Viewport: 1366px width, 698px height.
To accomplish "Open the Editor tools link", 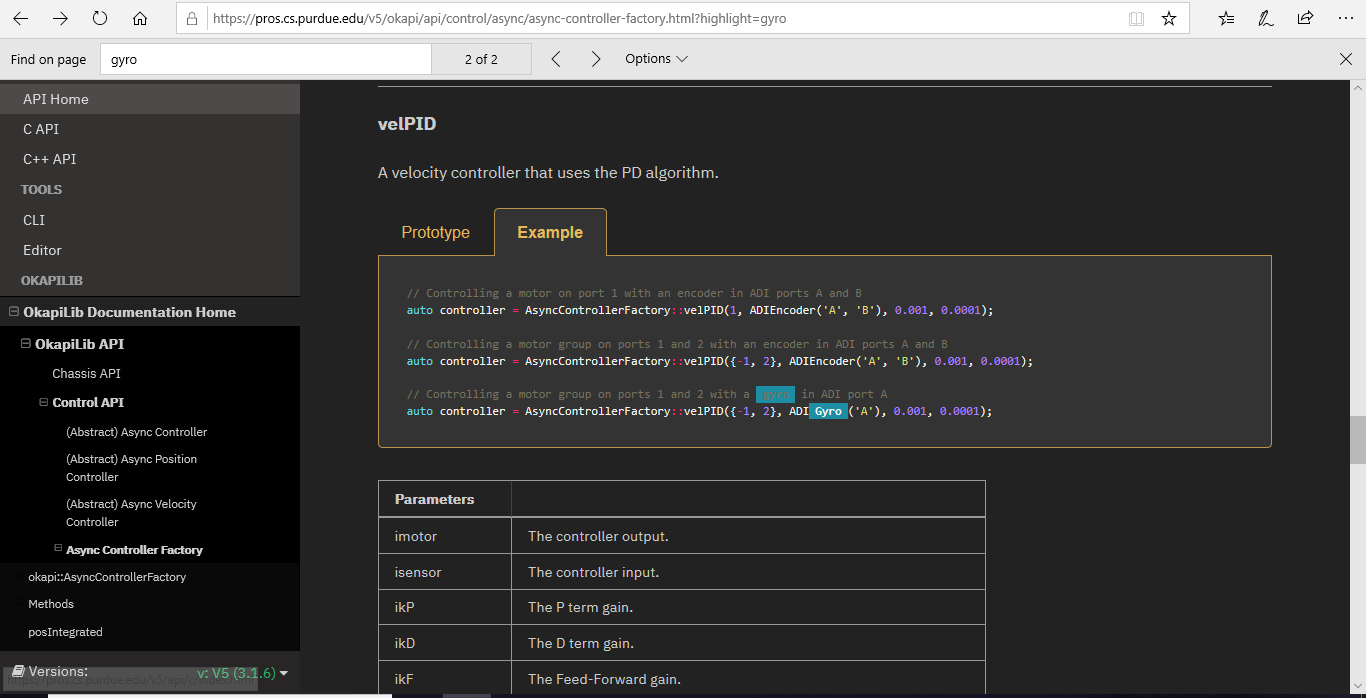I will (x=43, y=250).
